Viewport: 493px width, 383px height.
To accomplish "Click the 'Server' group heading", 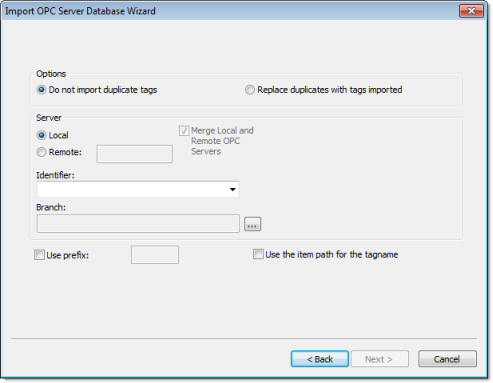I will (x=49, y=118).
